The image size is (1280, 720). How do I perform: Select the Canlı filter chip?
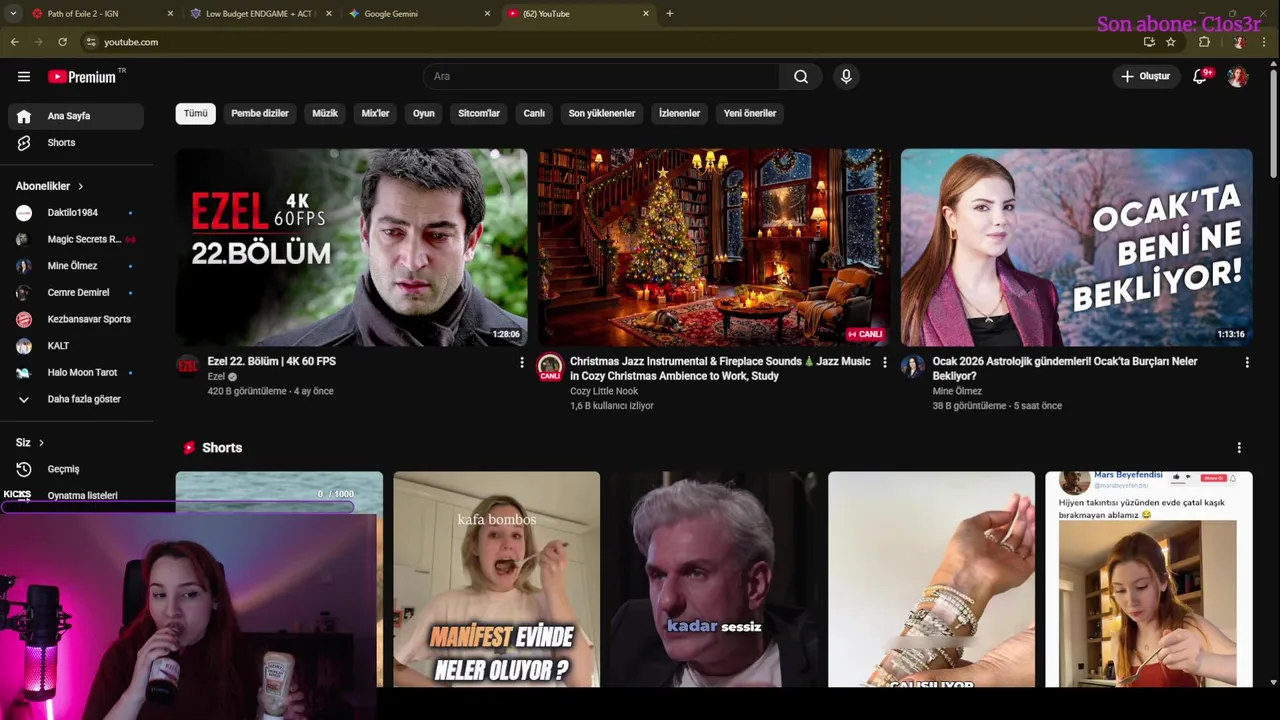click(x=534, y=113)
